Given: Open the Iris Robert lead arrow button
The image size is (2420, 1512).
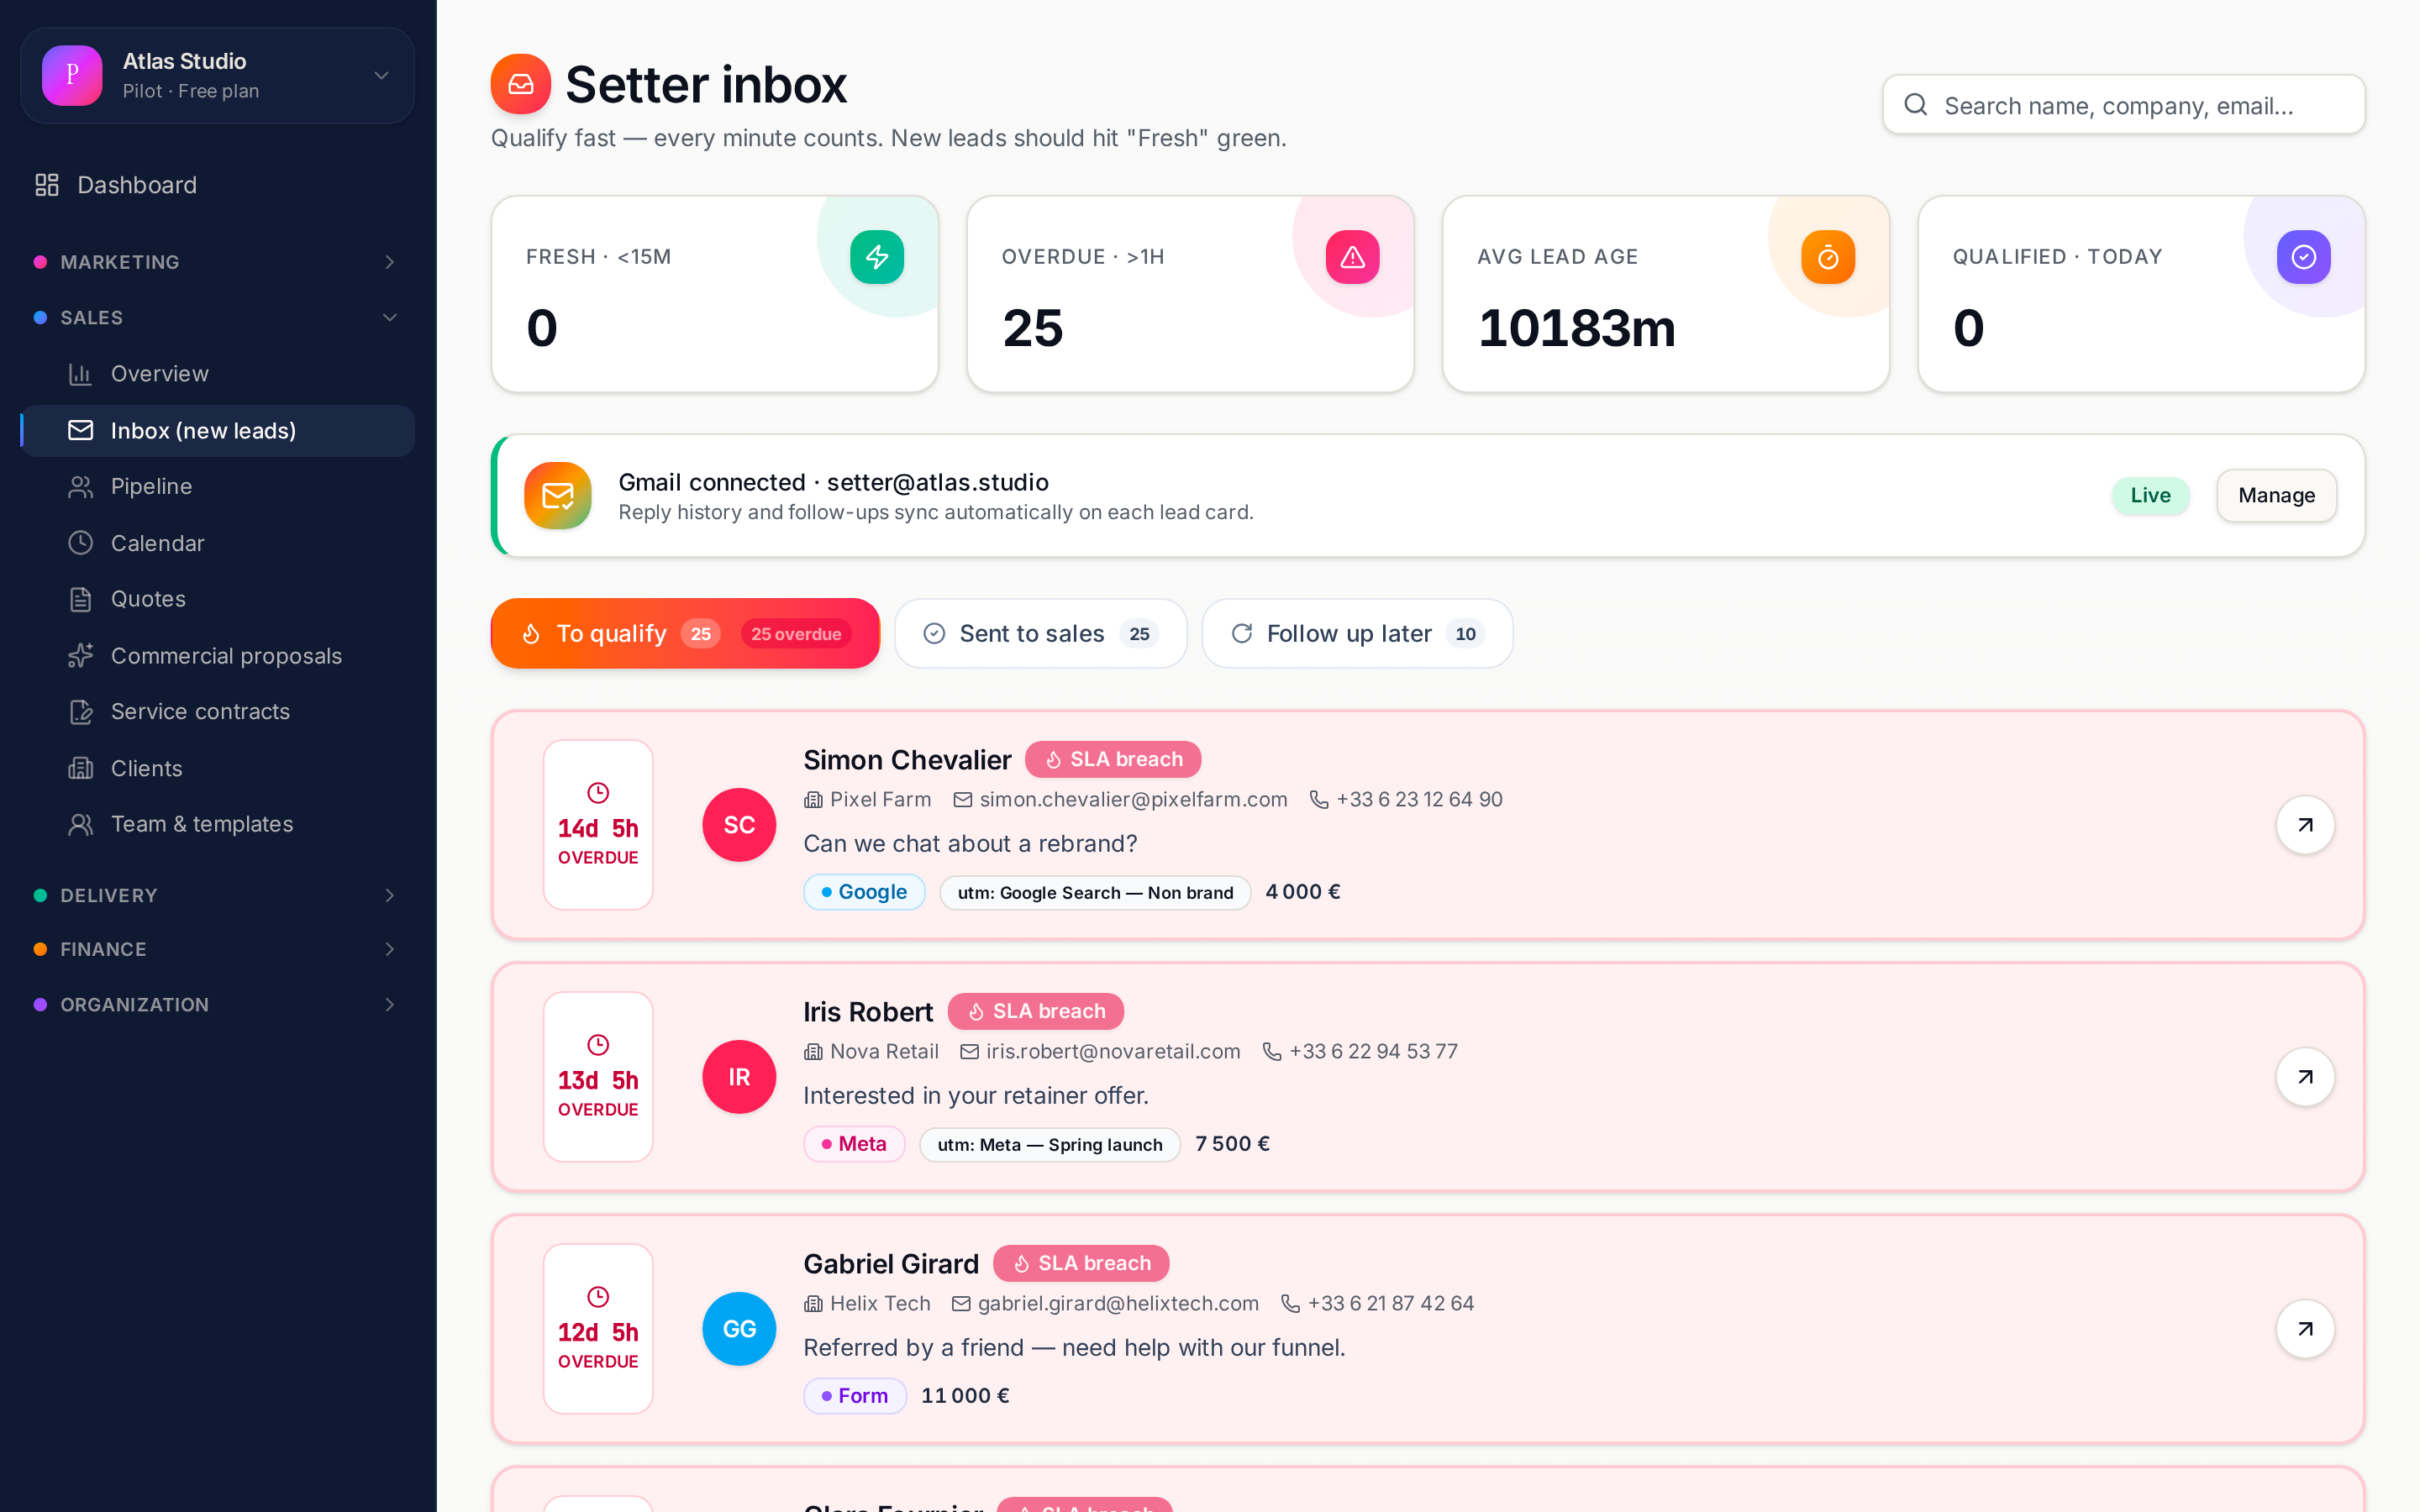Looking at the screenshot, I should [x=2305, y=1077].
